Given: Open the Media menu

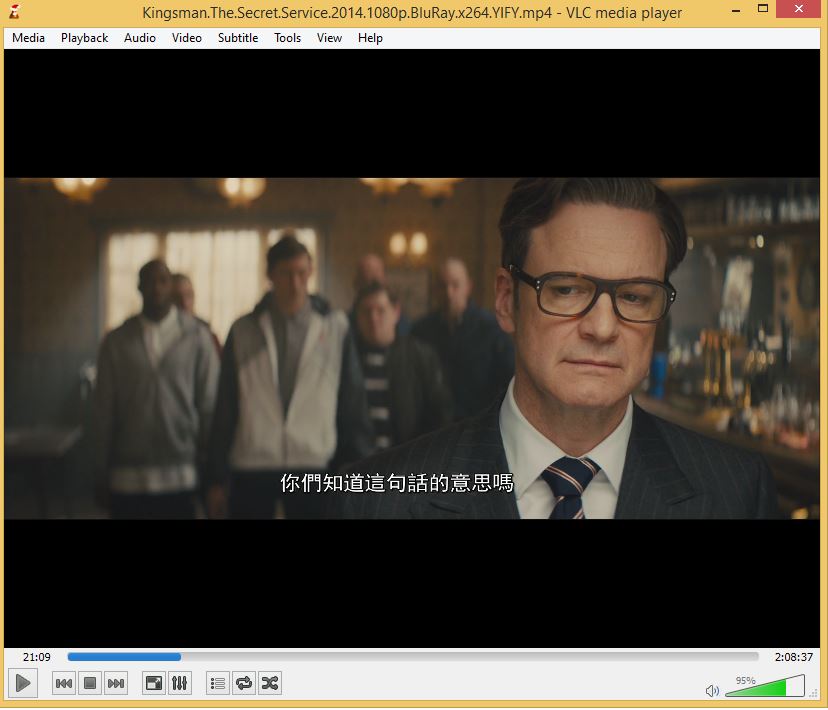Looking at the screenshot, I should click(x=29, y=38).
